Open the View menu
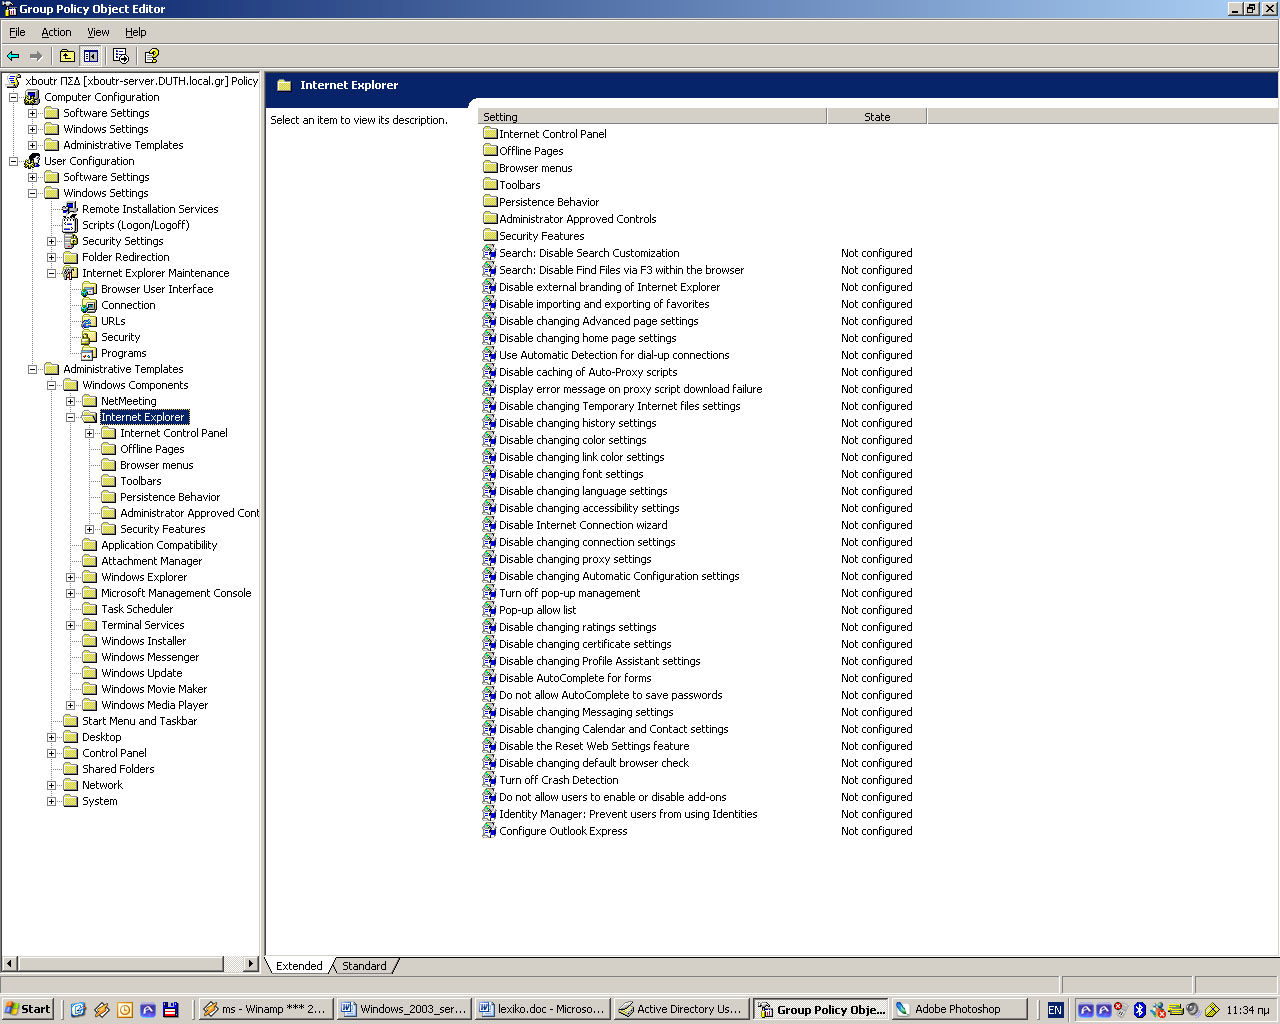 98,32
